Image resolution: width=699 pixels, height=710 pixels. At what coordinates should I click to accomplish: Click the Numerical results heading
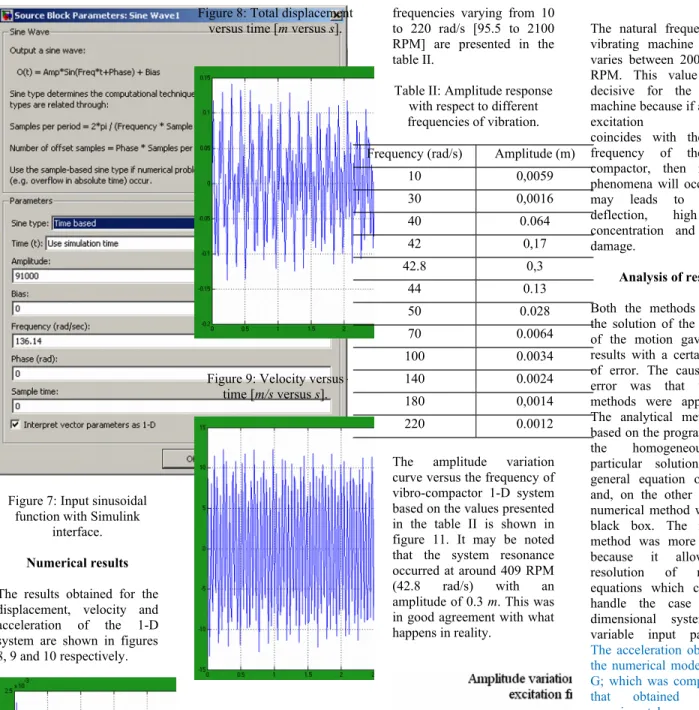[x=77, y=562]
